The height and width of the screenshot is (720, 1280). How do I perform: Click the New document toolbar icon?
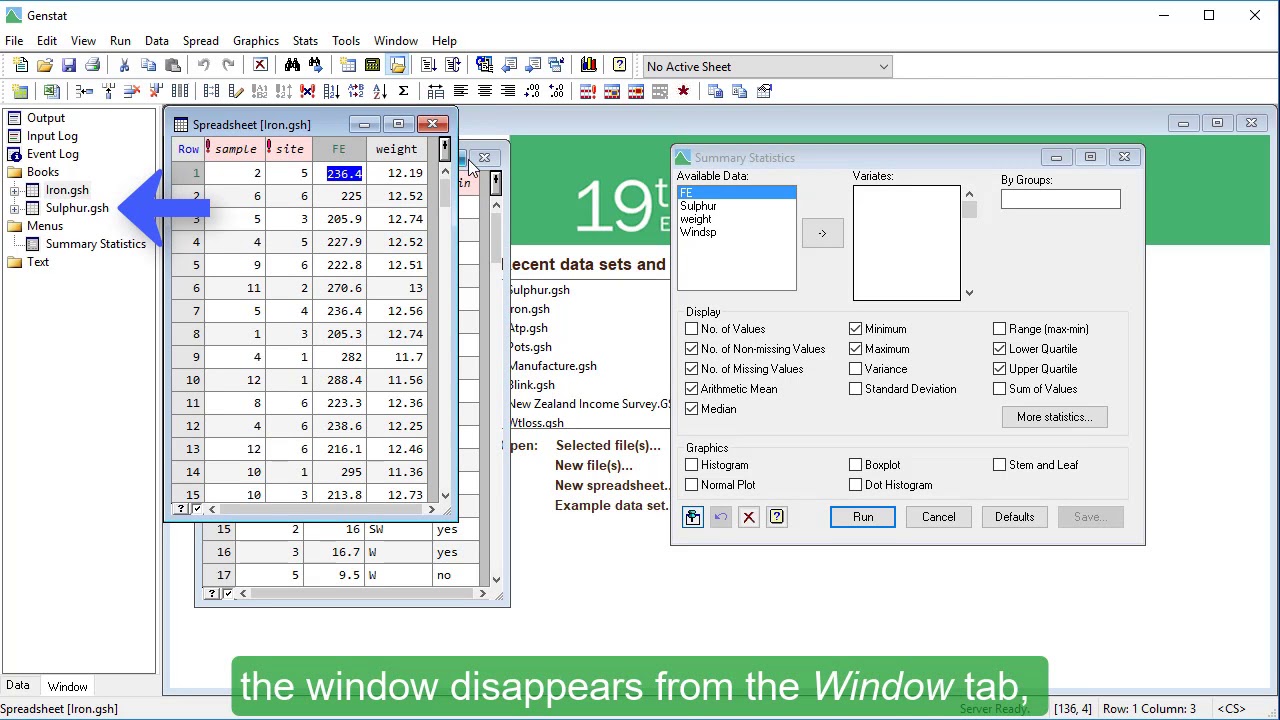(21, 66)
